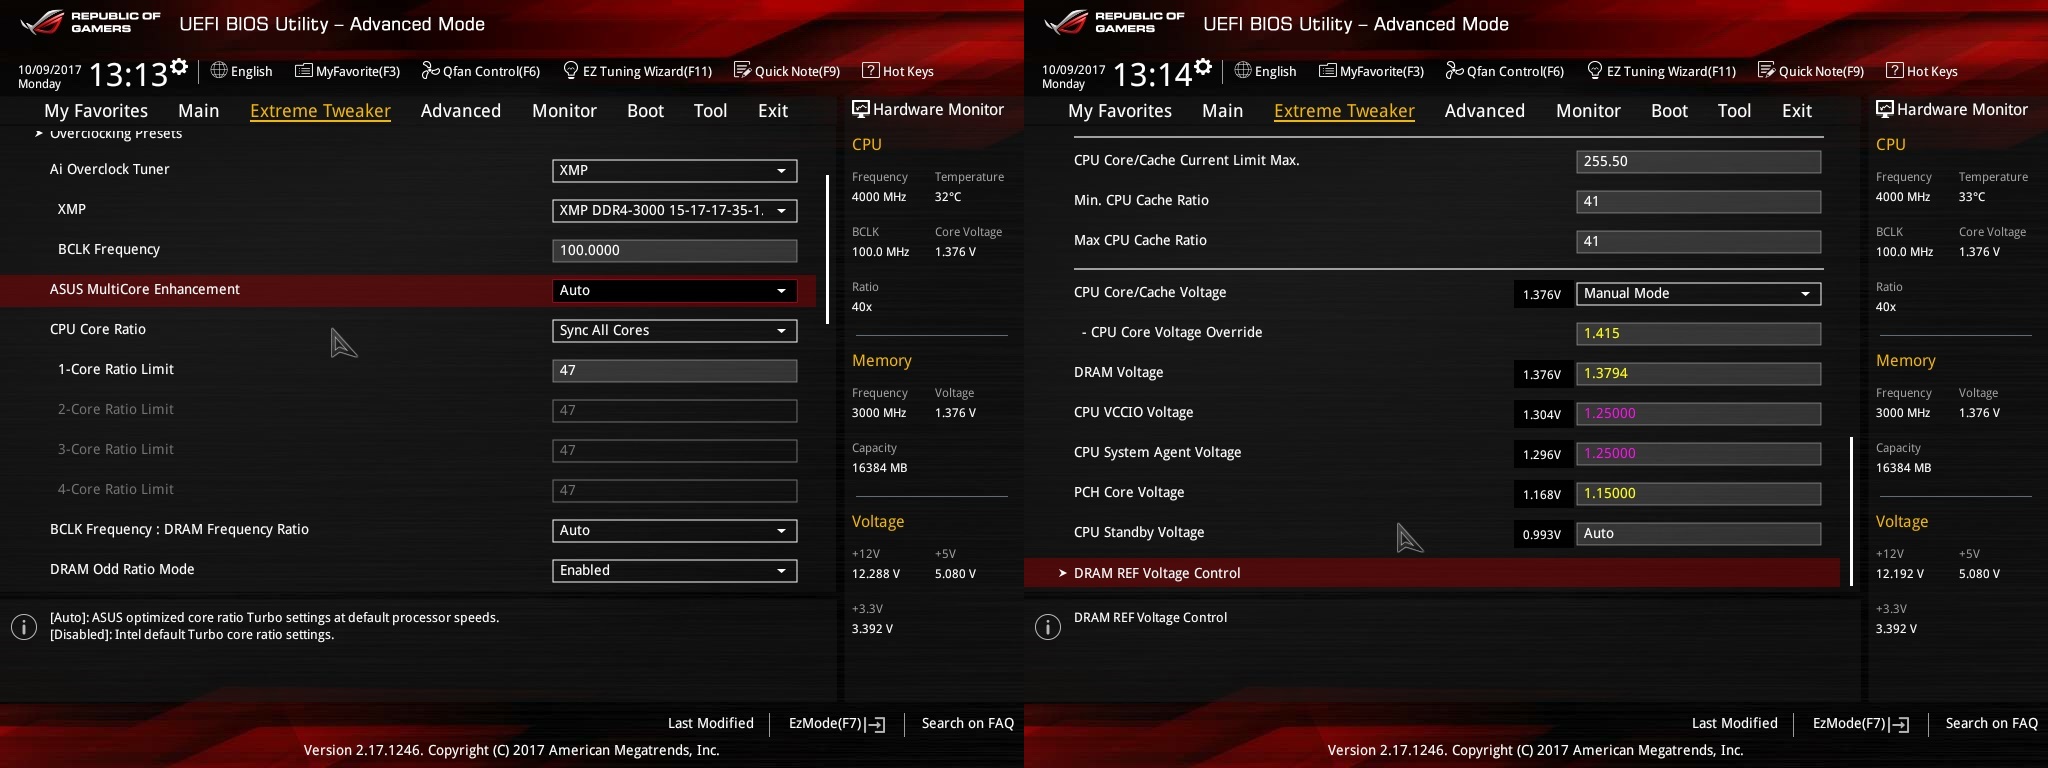Click Last Modified in right window
The width and height of the screenshot is (2048, 768).
1735,723
